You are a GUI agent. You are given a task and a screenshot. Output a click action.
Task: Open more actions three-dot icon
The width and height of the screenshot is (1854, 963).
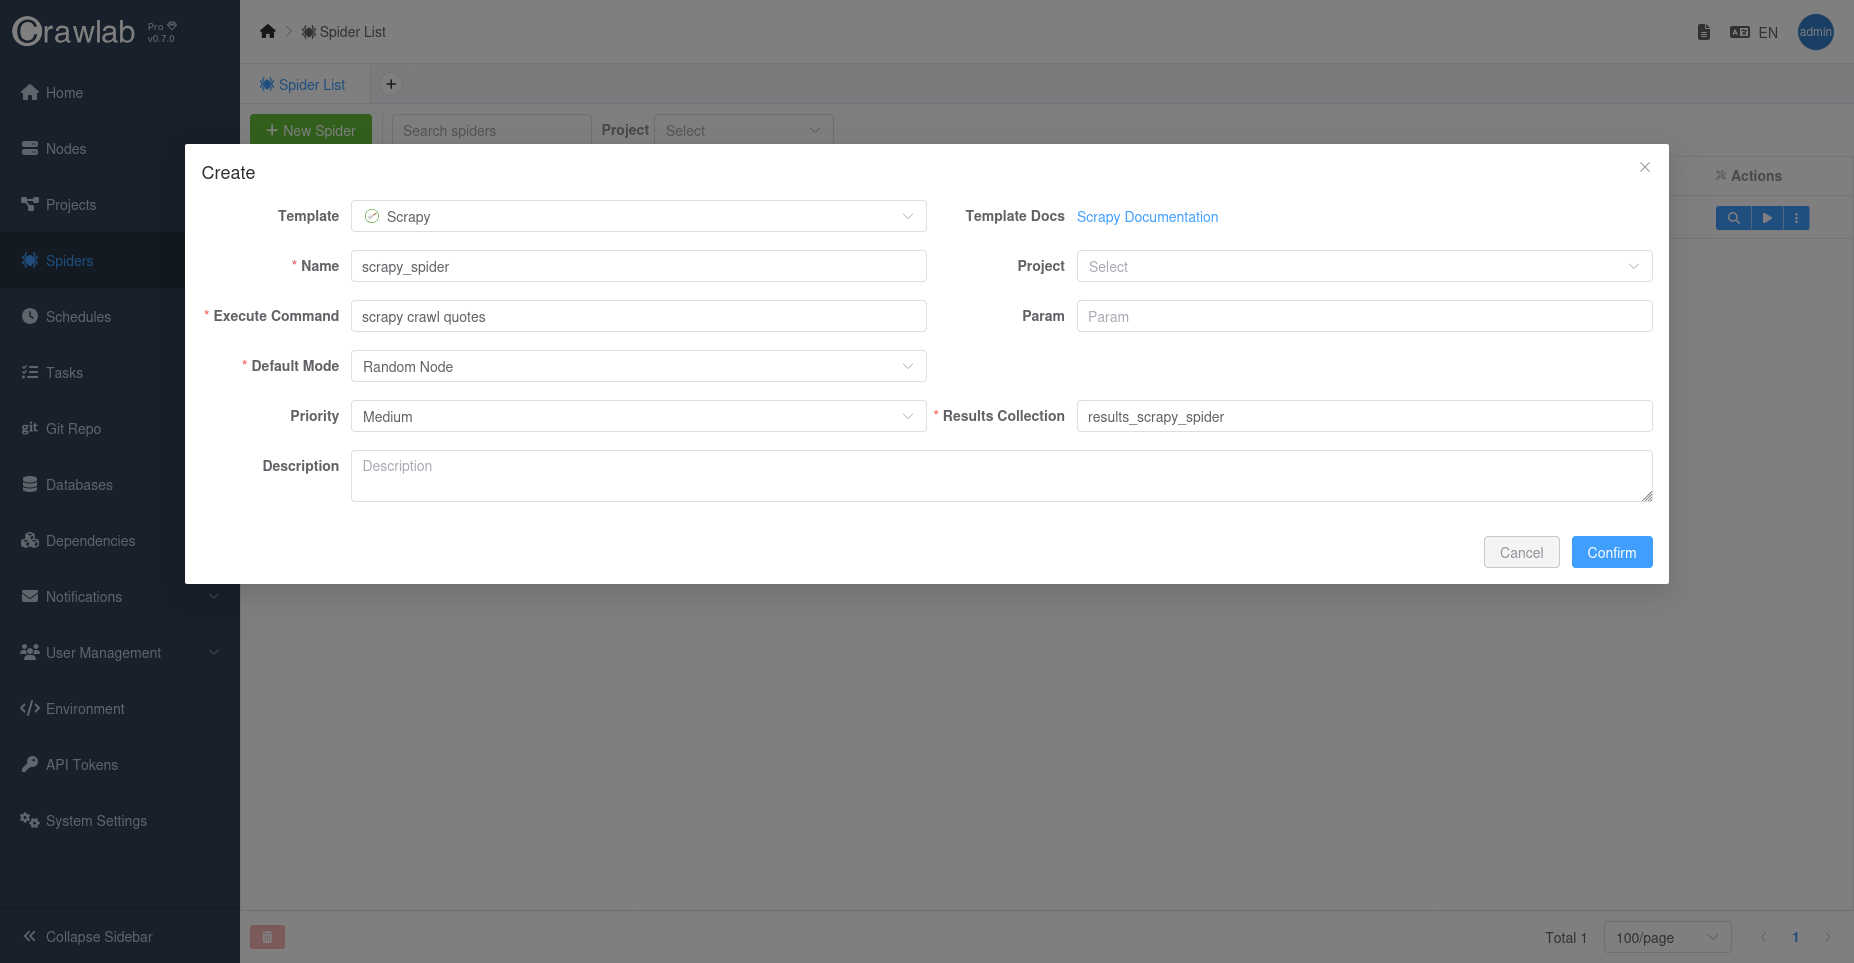1796,218
